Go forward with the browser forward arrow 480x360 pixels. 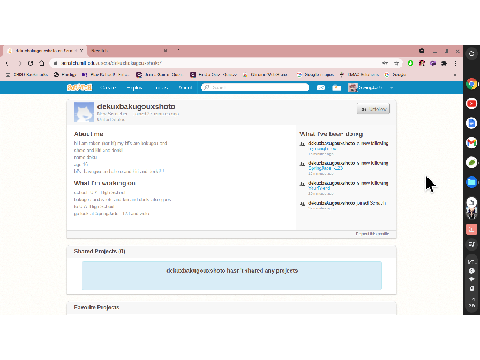tap(19, 63)
